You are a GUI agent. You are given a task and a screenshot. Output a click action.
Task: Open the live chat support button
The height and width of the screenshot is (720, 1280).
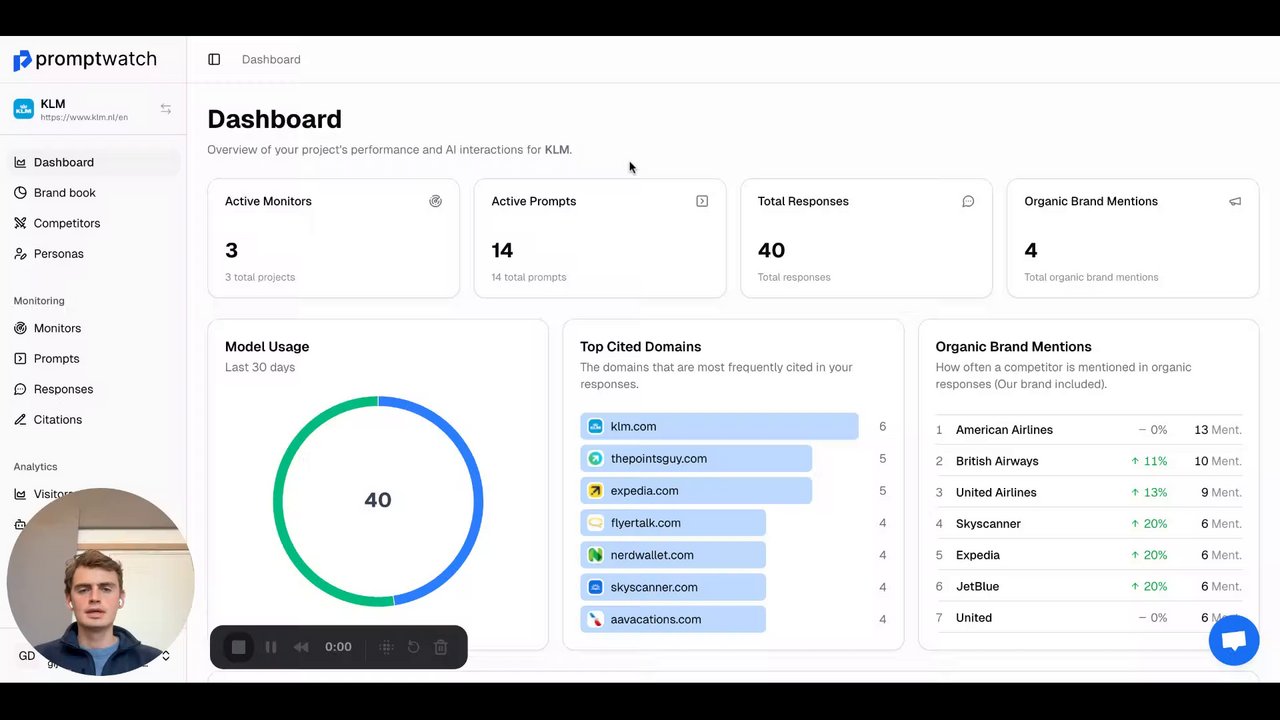coord(1234,640)
